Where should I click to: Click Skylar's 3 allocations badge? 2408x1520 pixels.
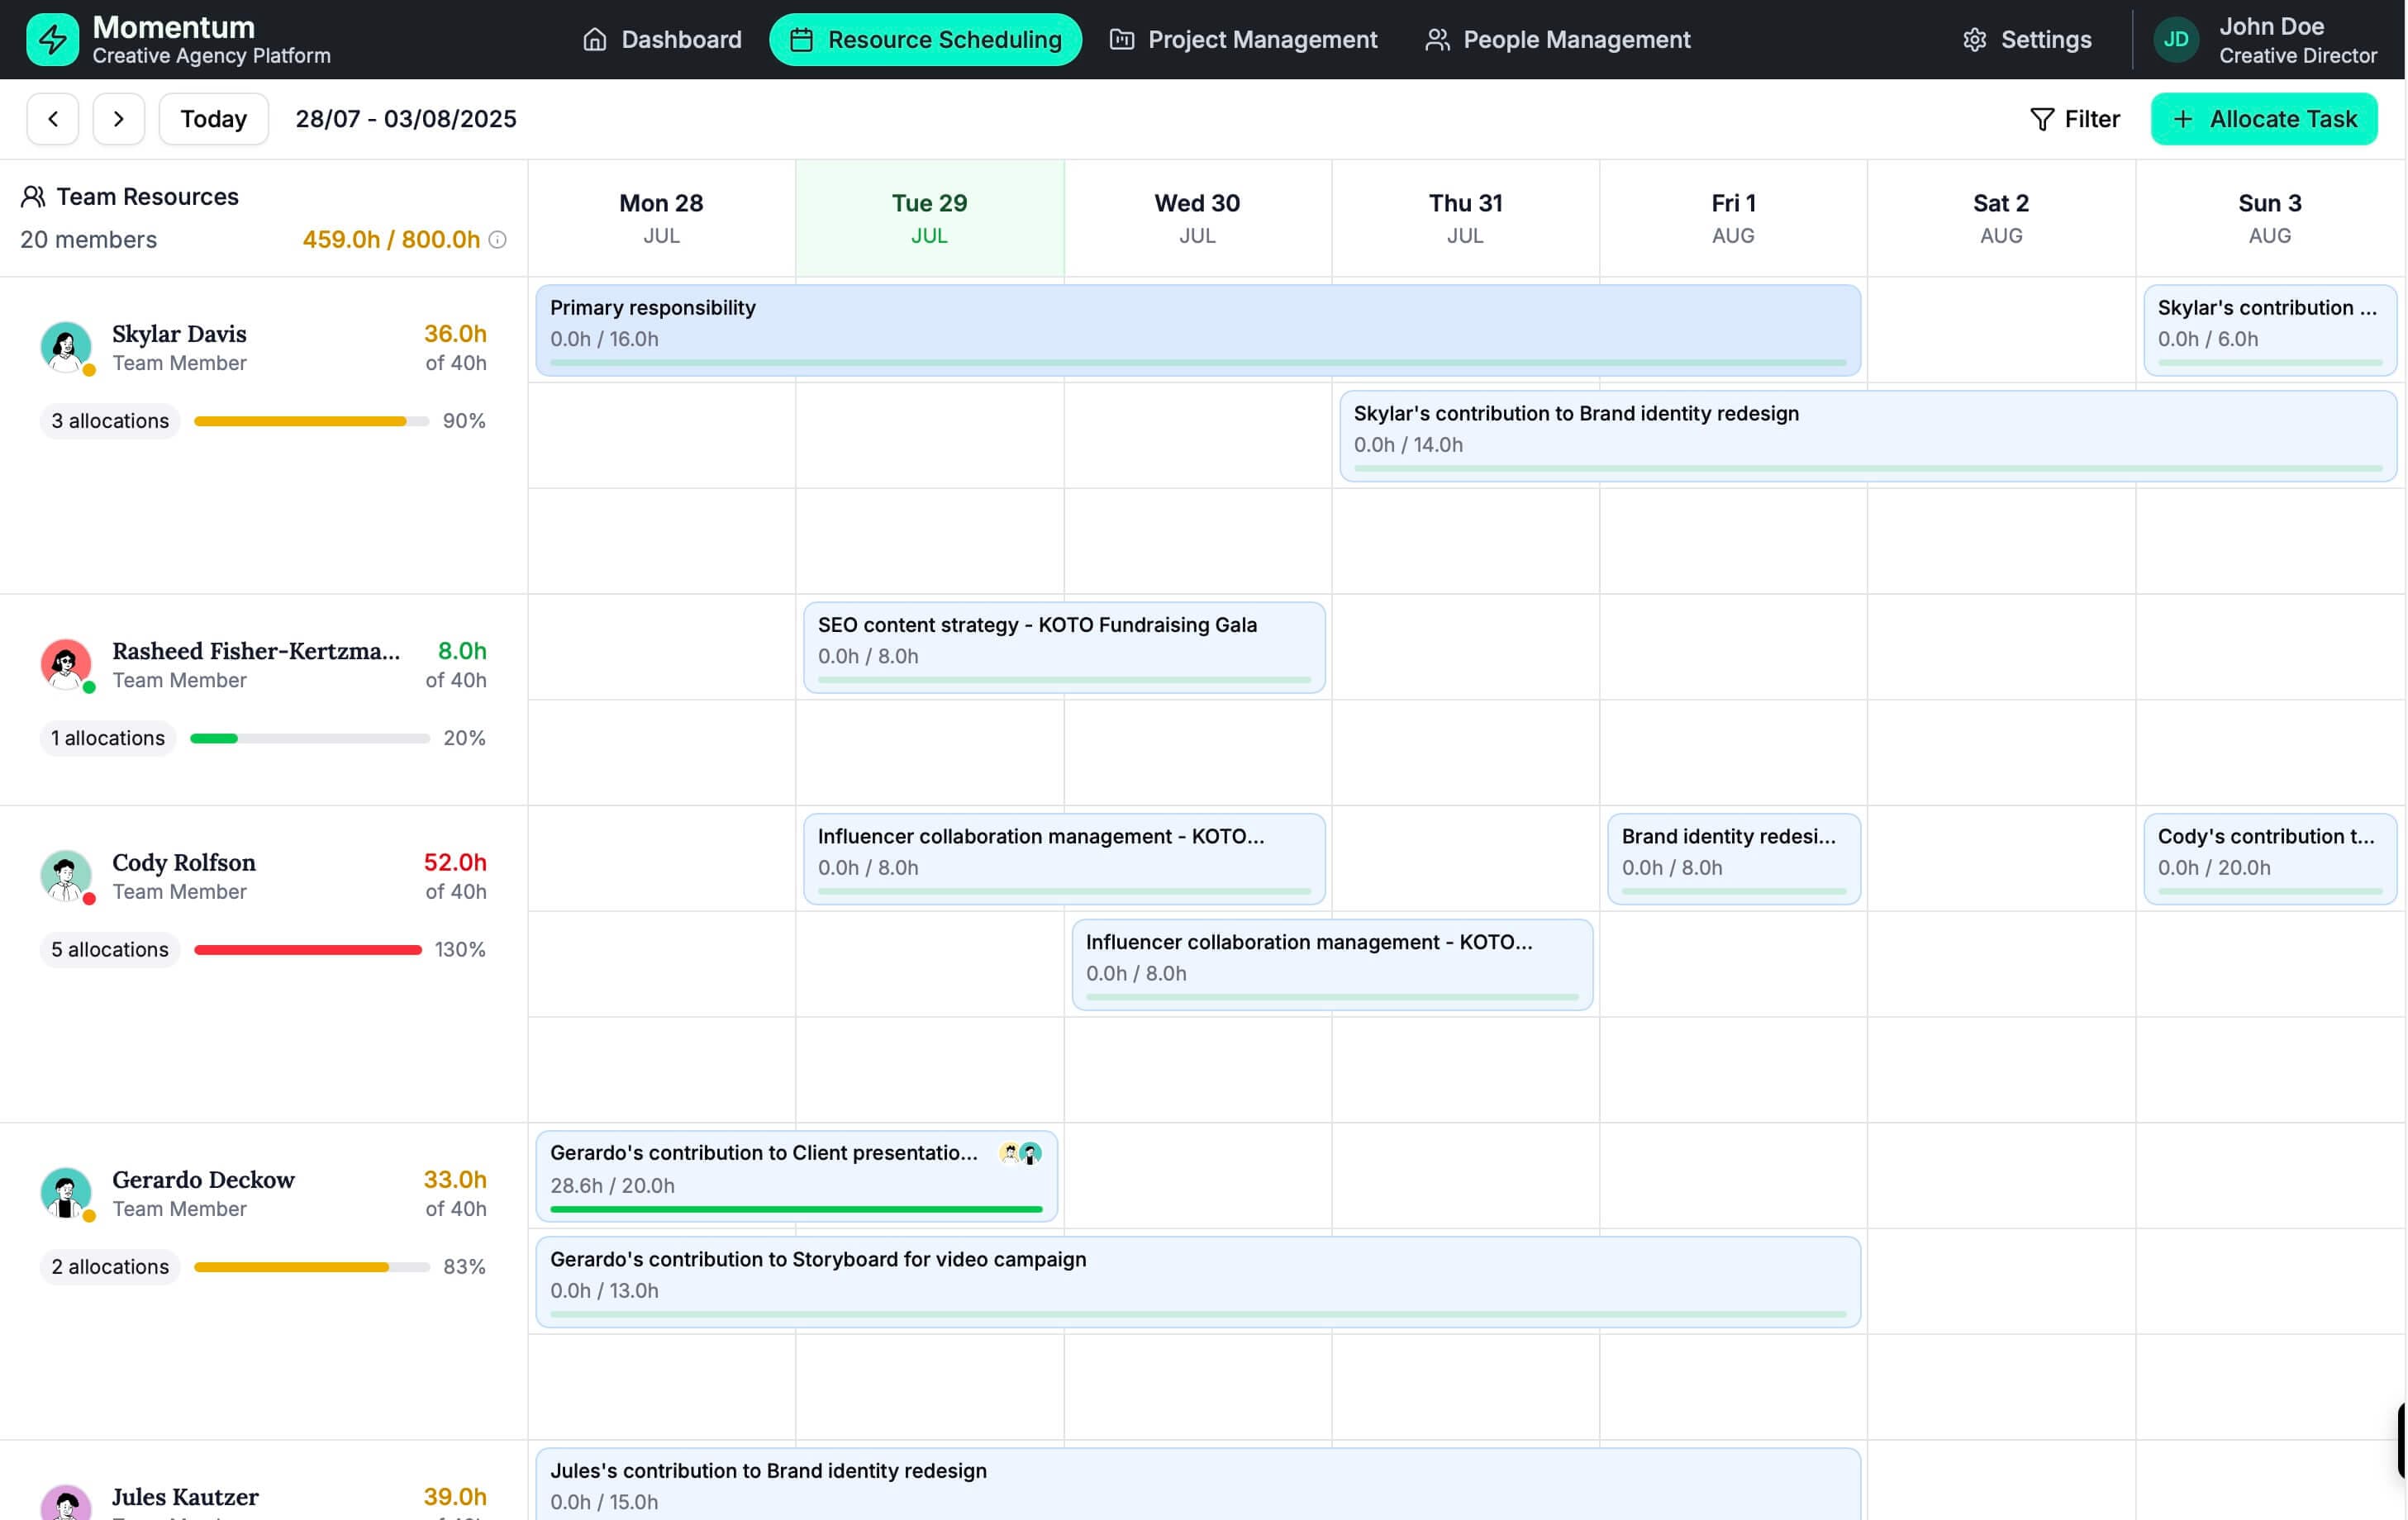tap(110, 421)
